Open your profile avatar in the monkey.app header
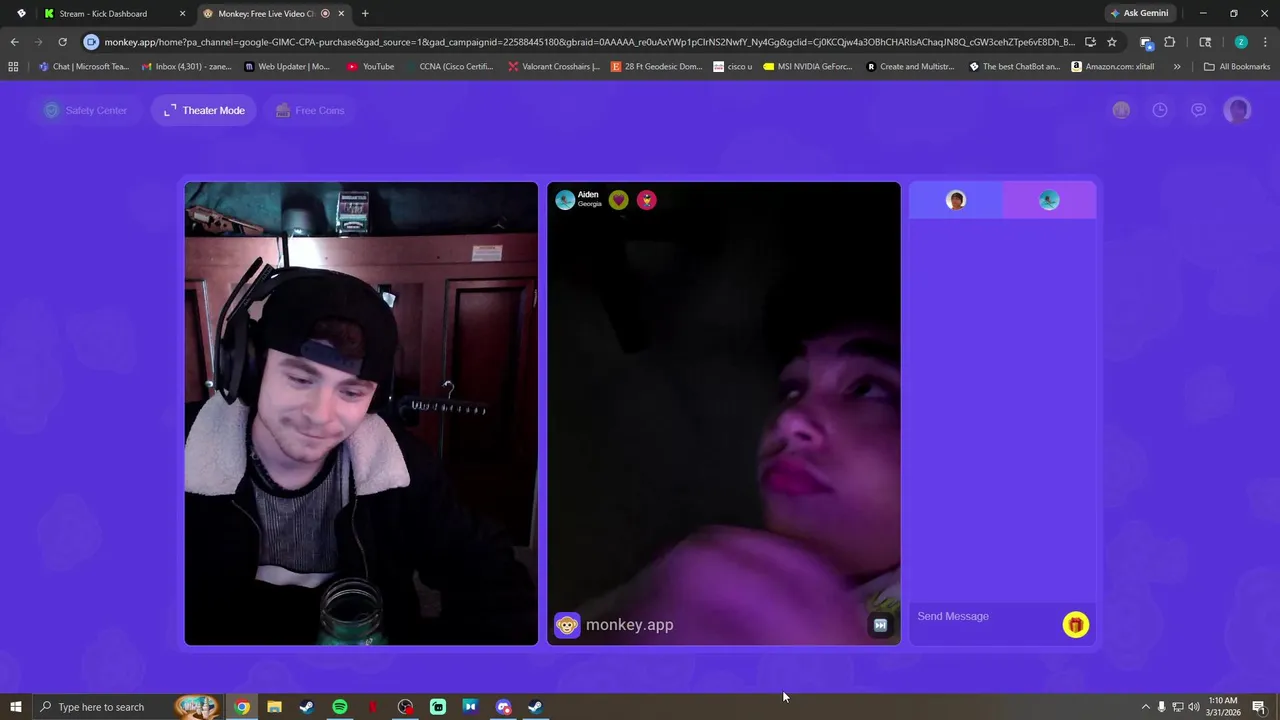The height and width of the screenshot is (720, 1280). [1238, 110]
